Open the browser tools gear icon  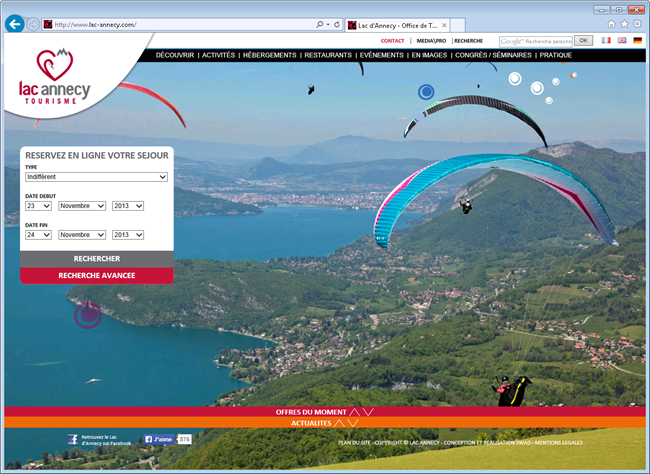coord(637,23)
